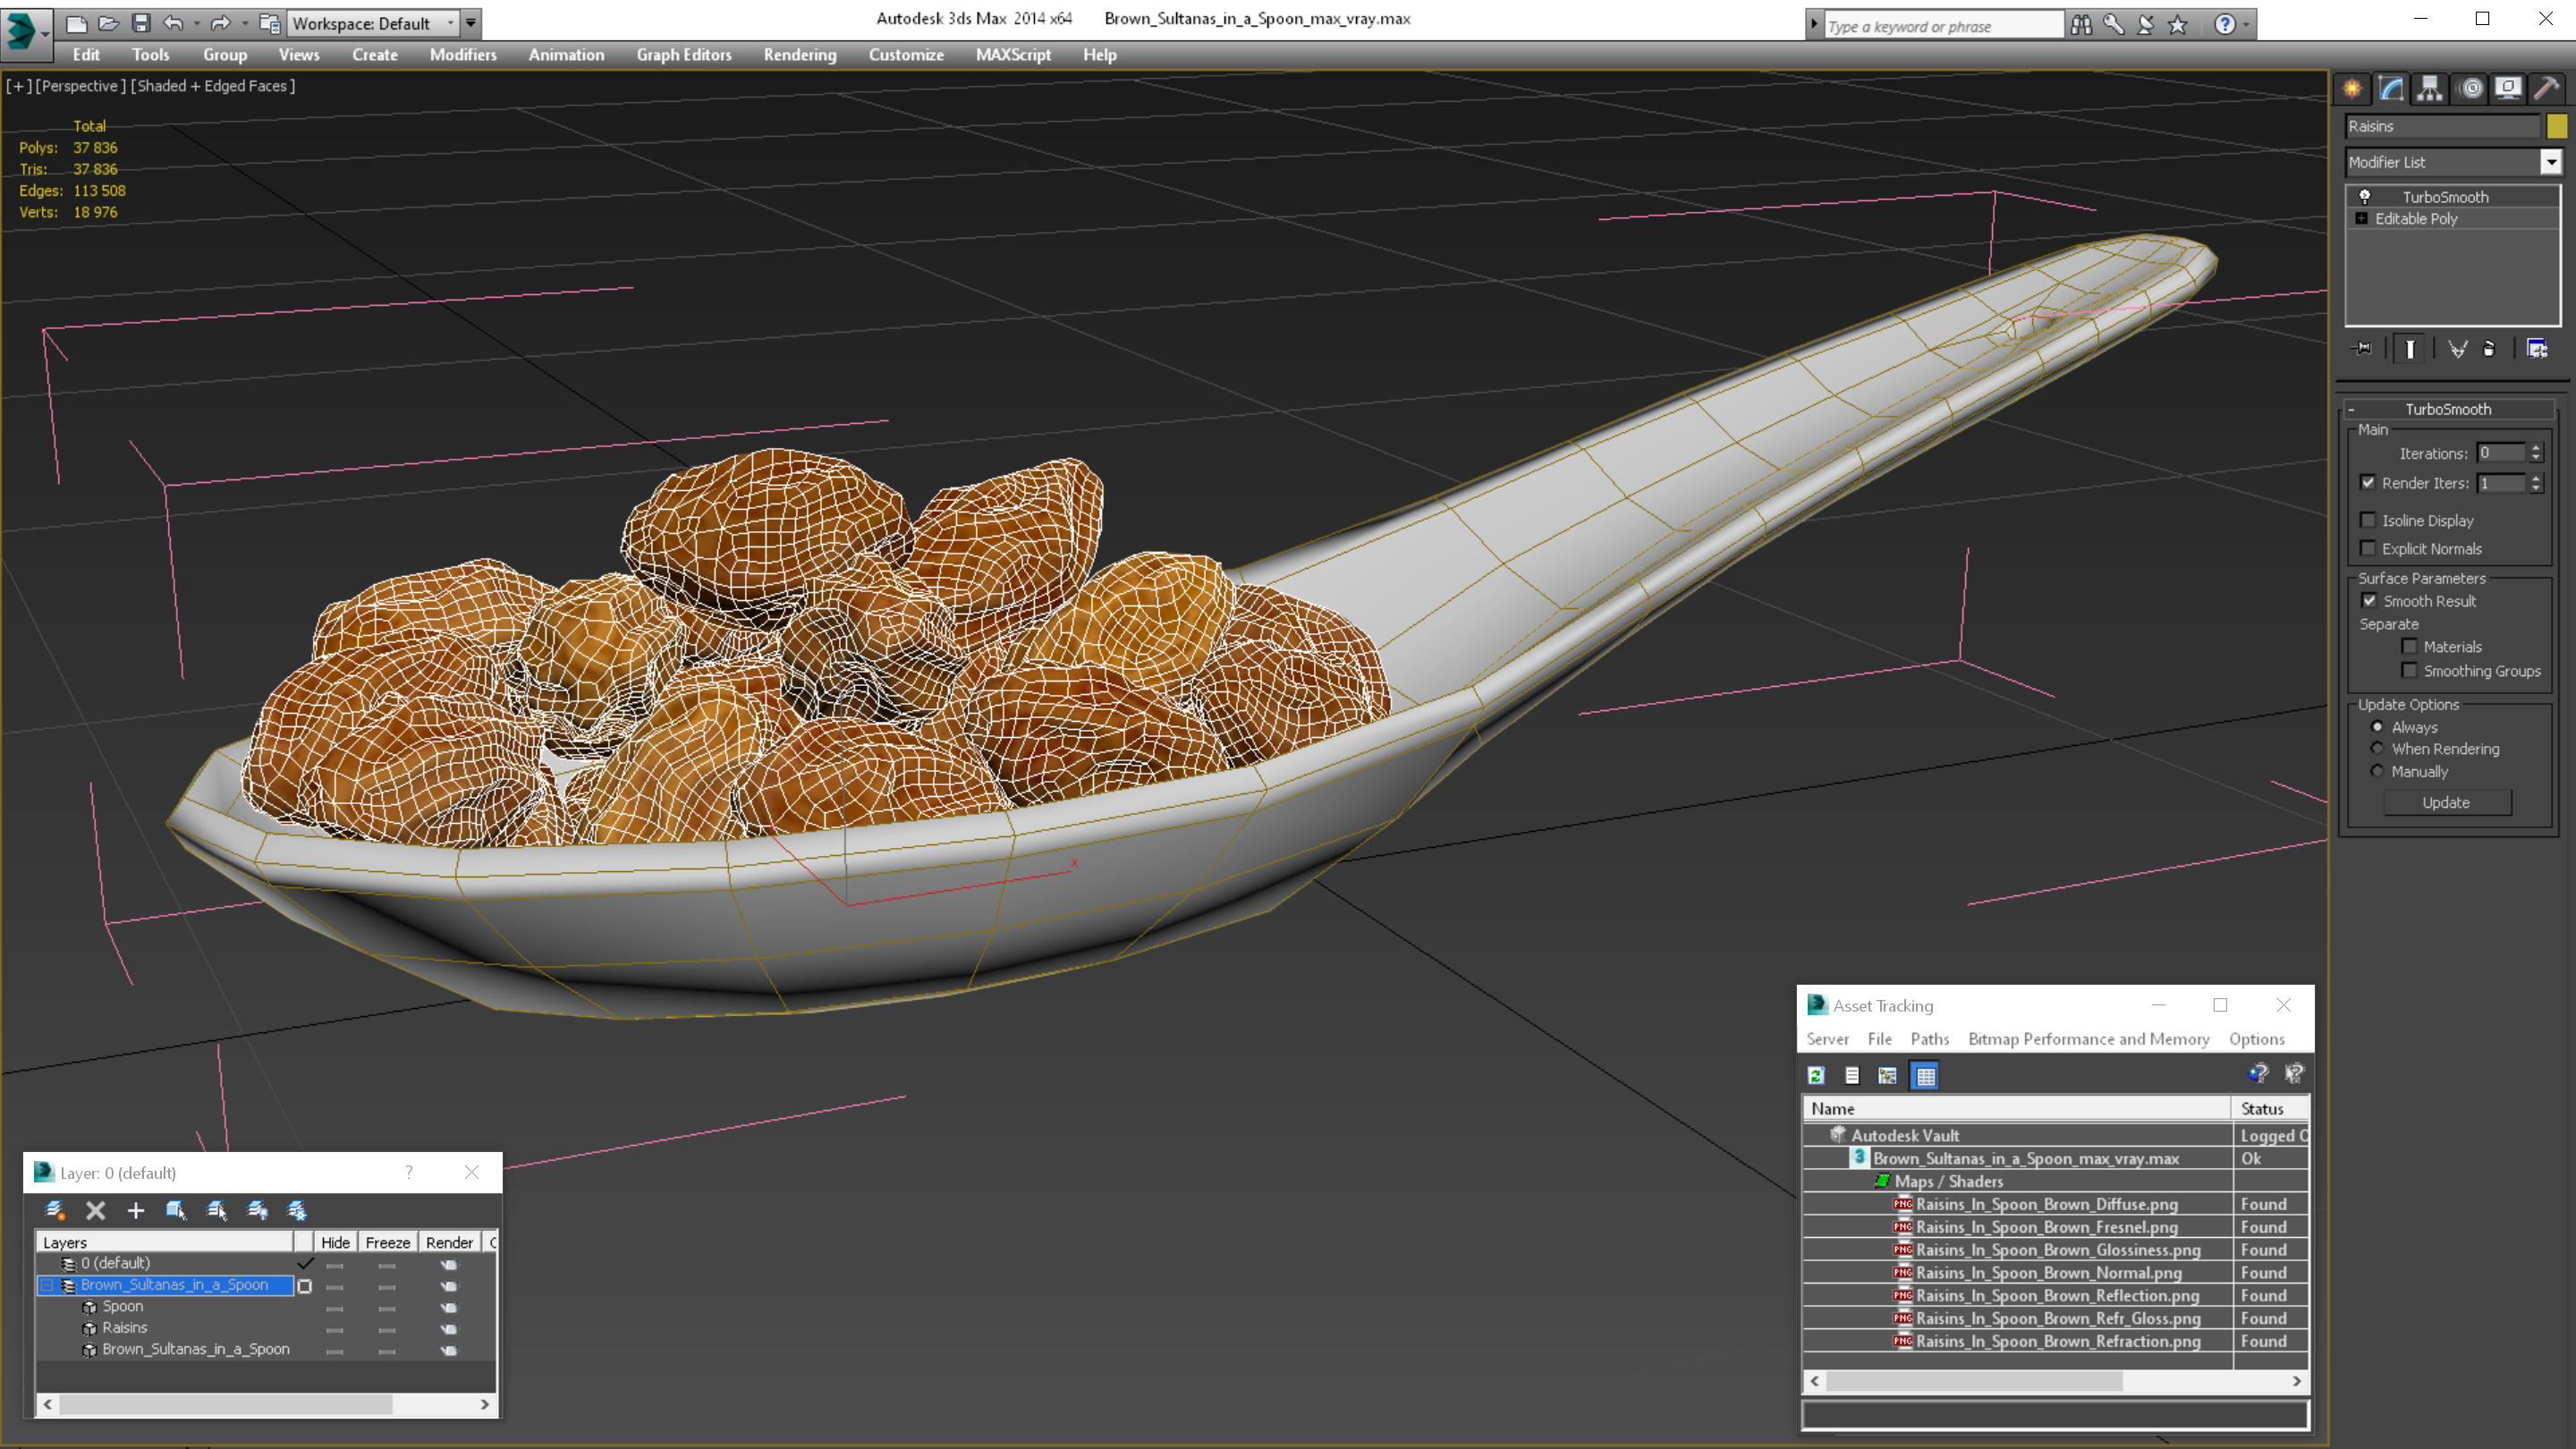The image size is (2576, 1449).
Task: Click the Undo arrow icon
Action: tap(173, 23)
